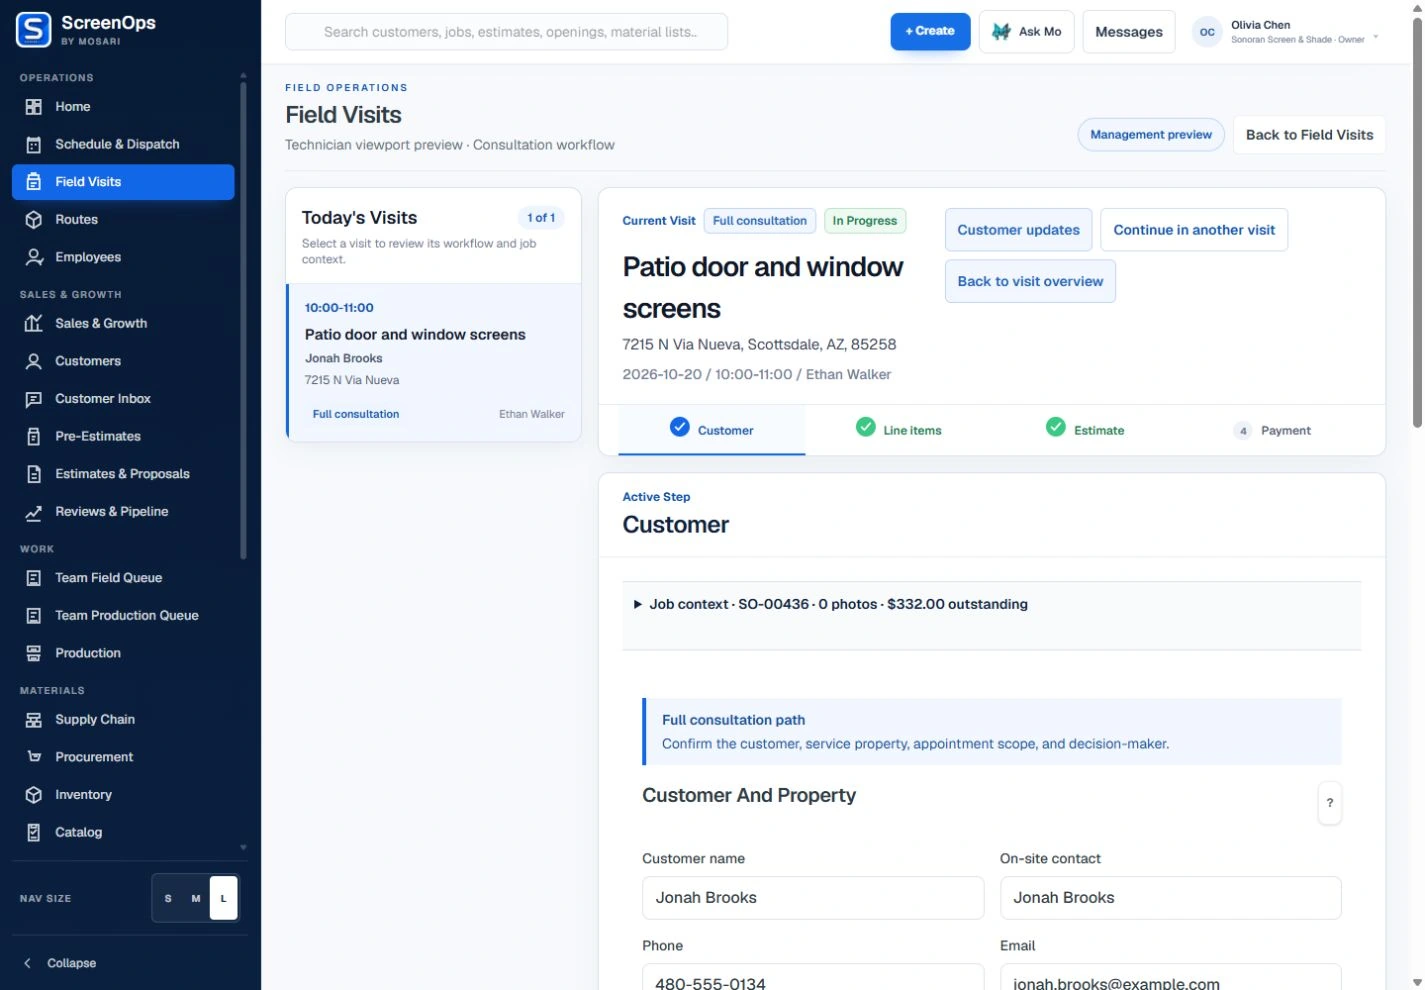This screenshot has height=990, width=1425.
Task: Expand the Job context SO-00436 section
Action: coord(831,604)
